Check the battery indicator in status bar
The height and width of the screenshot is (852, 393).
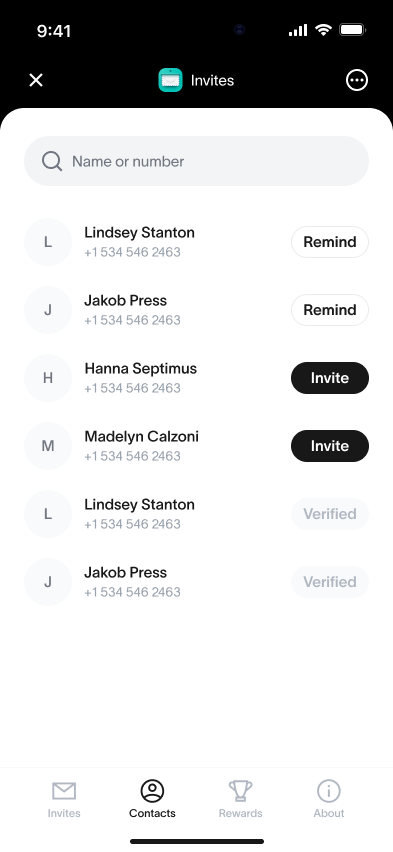point(352,29)
